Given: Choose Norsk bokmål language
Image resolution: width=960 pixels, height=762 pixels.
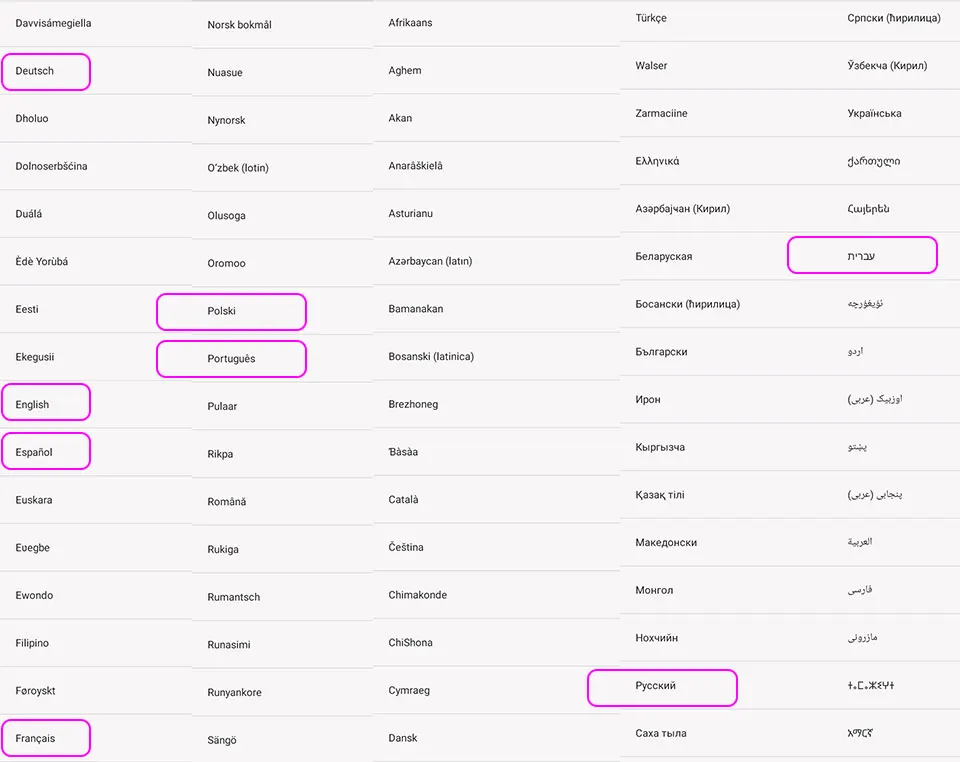Looking at the screenshot, I should [239, 25].
